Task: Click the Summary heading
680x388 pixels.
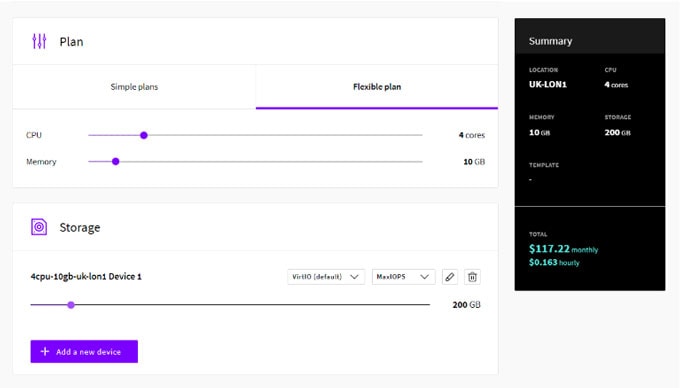Action: (x=550, y=41)
